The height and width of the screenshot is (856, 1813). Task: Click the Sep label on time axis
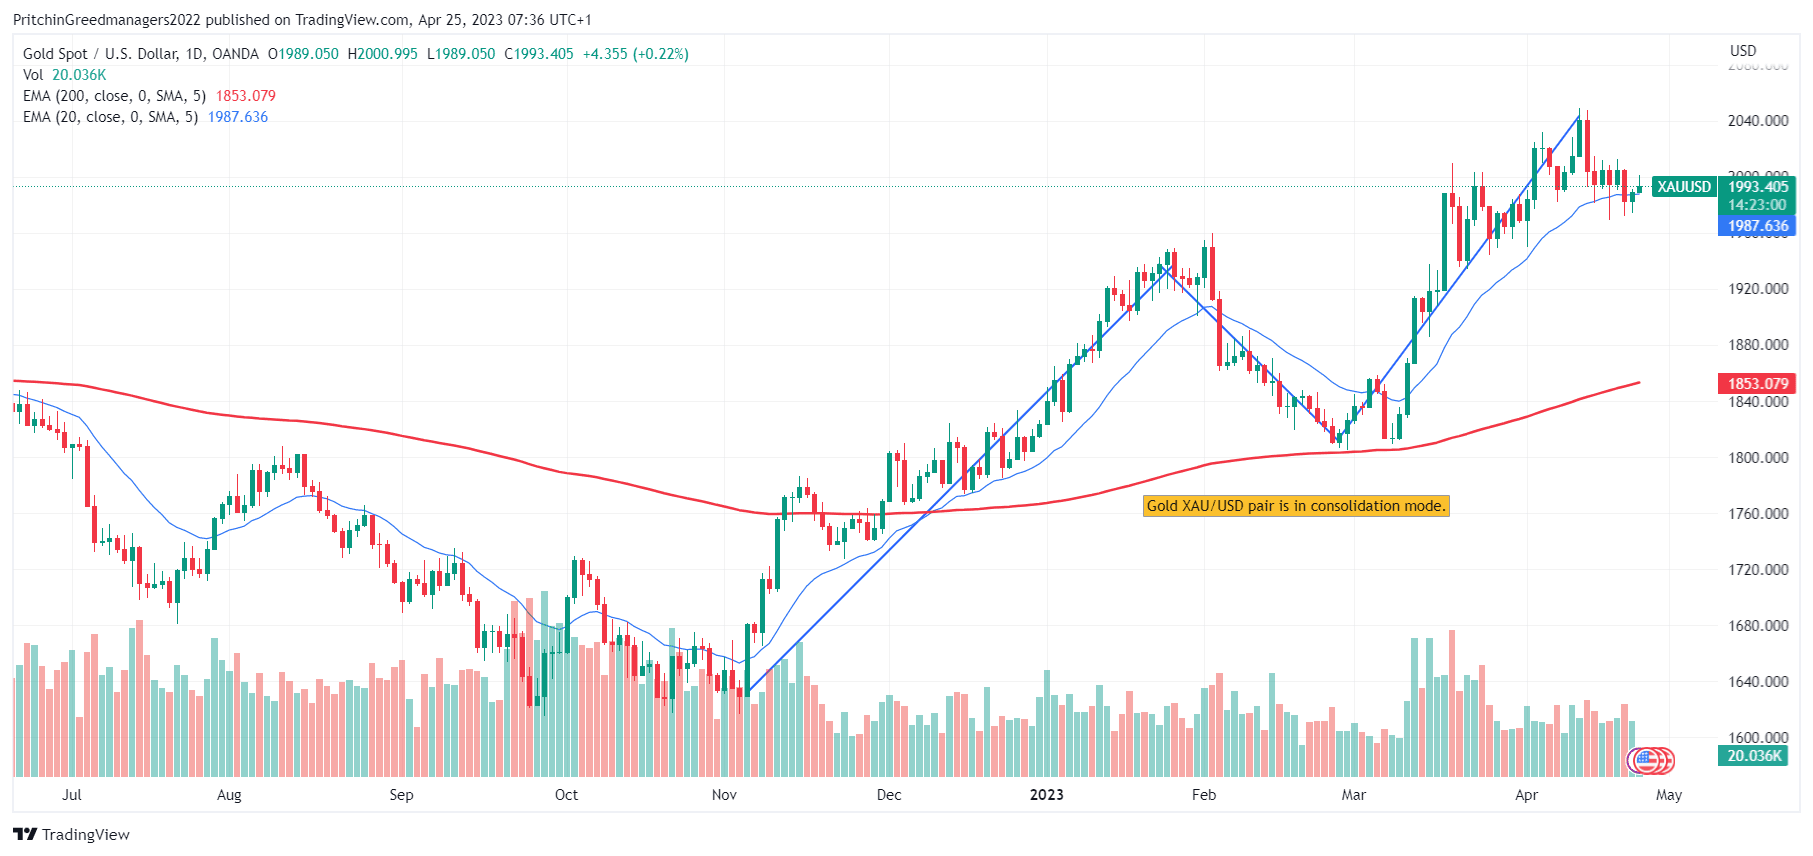point(401,795)
